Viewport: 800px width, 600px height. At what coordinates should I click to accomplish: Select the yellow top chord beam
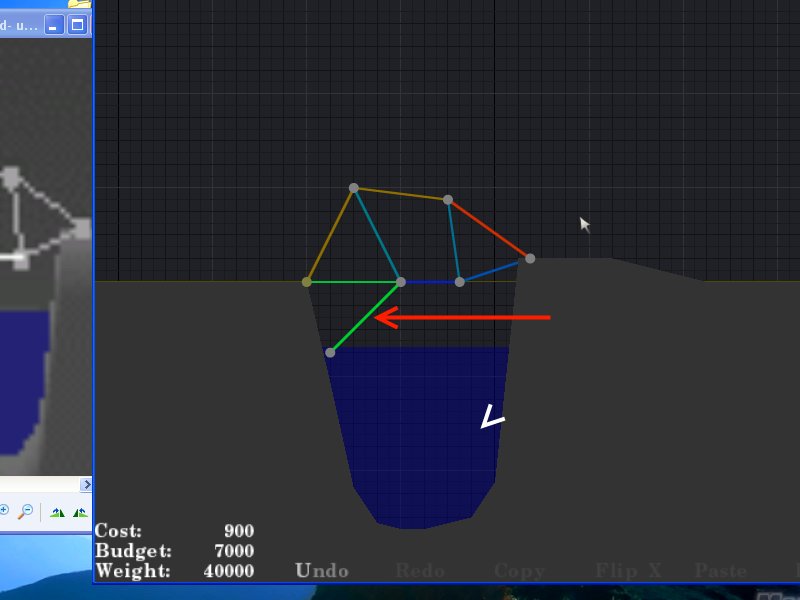400,194
